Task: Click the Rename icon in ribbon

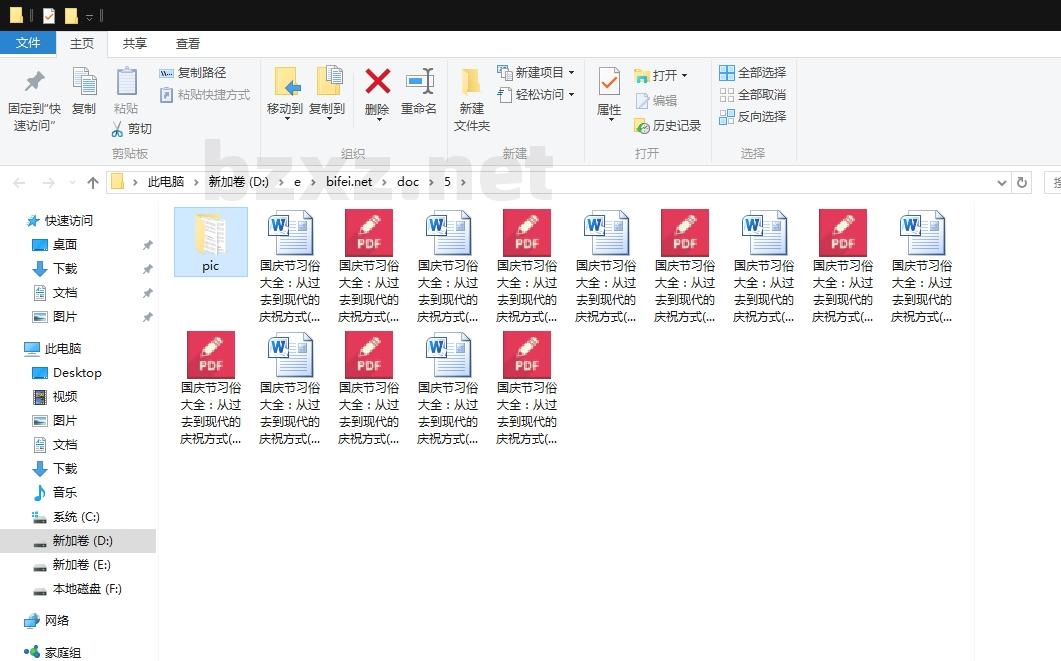Action: tap(419, 82)
